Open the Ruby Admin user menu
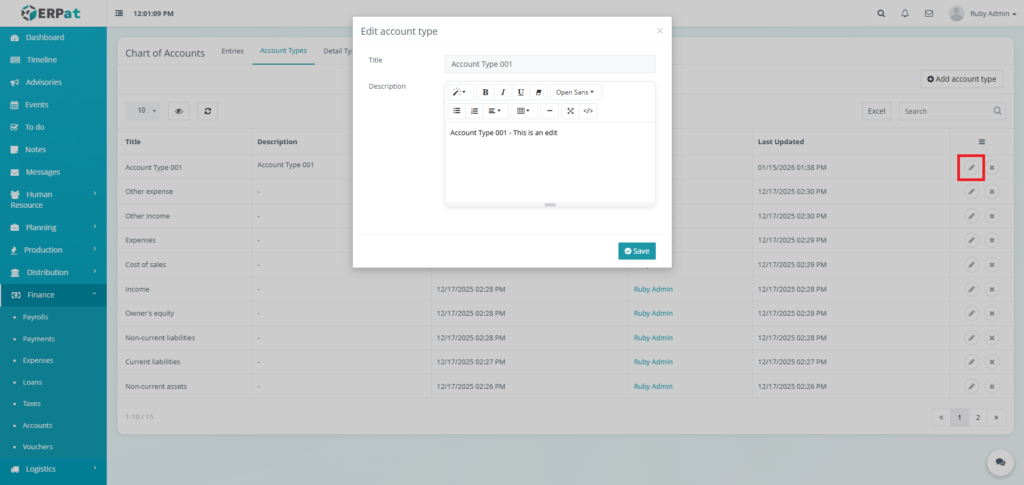Viewport: 1024px width, 485px height. coord(982,13)
